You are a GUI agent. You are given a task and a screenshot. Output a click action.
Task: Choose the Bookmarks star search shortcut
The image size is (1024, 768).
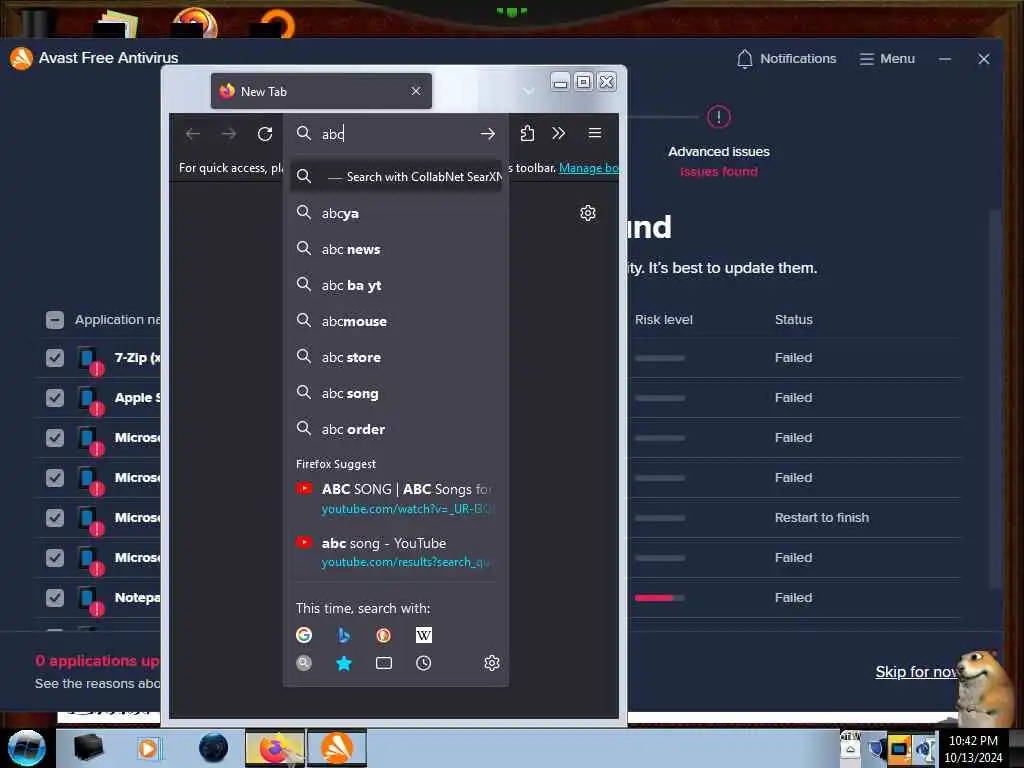coord(344,664)
